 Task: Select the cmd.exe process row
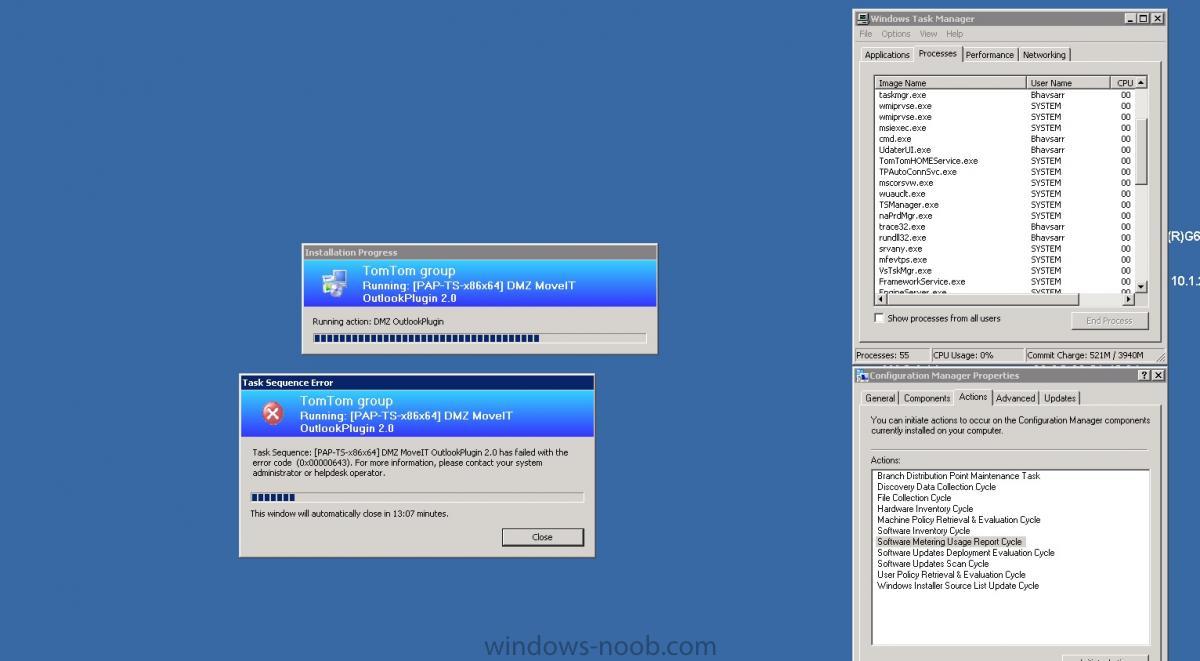tap(1005, 138)
